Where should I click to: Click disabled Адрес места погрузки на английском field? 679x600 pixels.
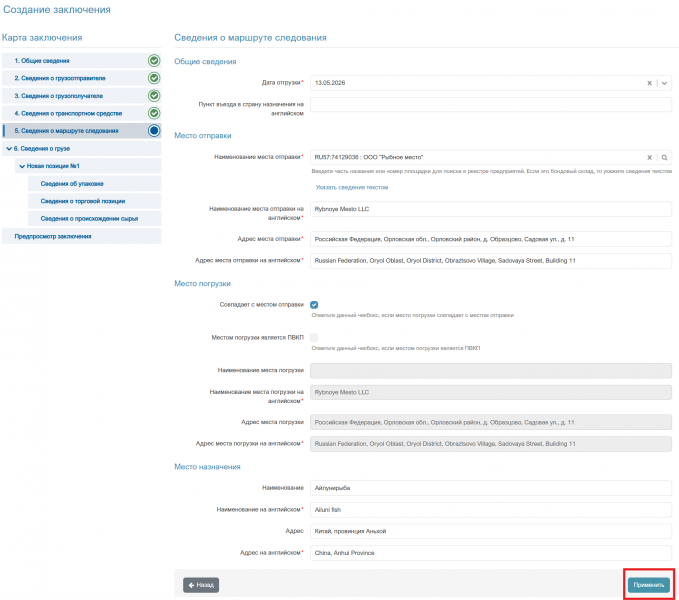491,444
